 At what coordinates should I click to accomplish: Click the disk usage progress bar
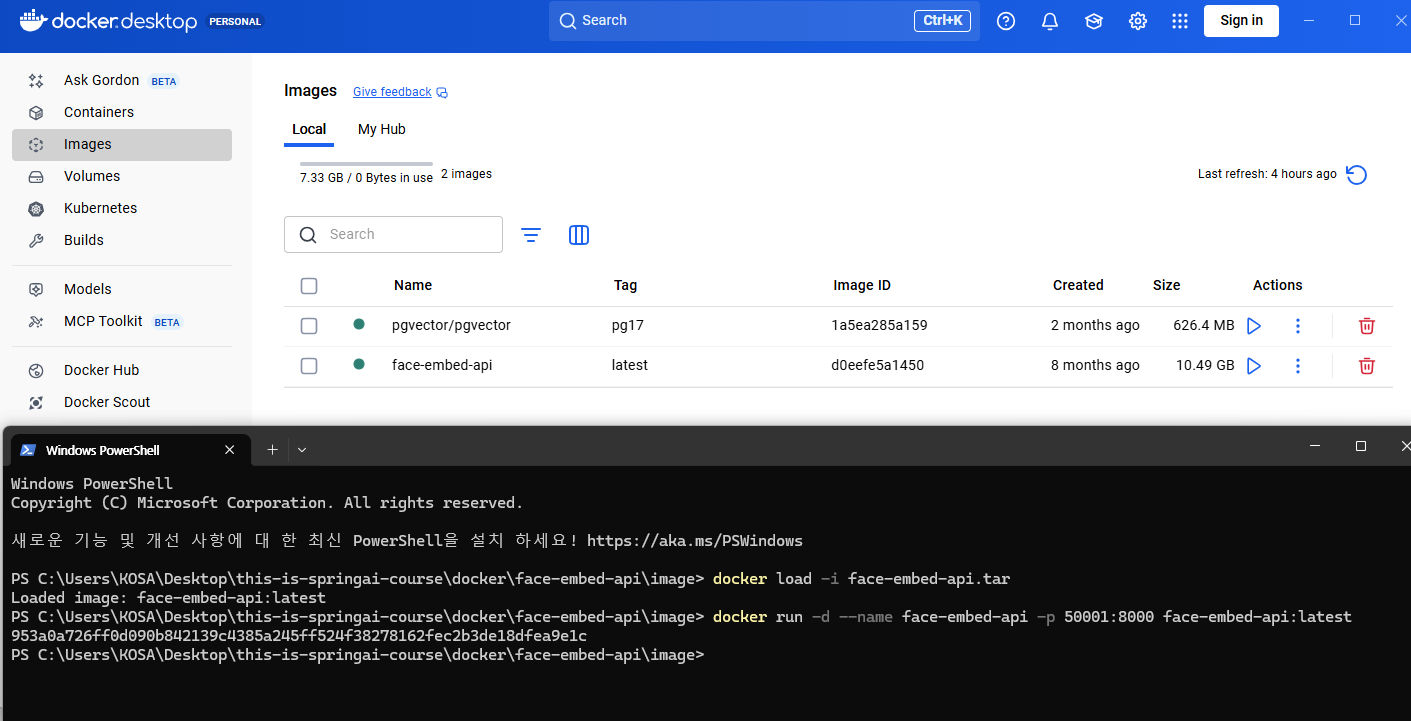click(x=366, y=164)
